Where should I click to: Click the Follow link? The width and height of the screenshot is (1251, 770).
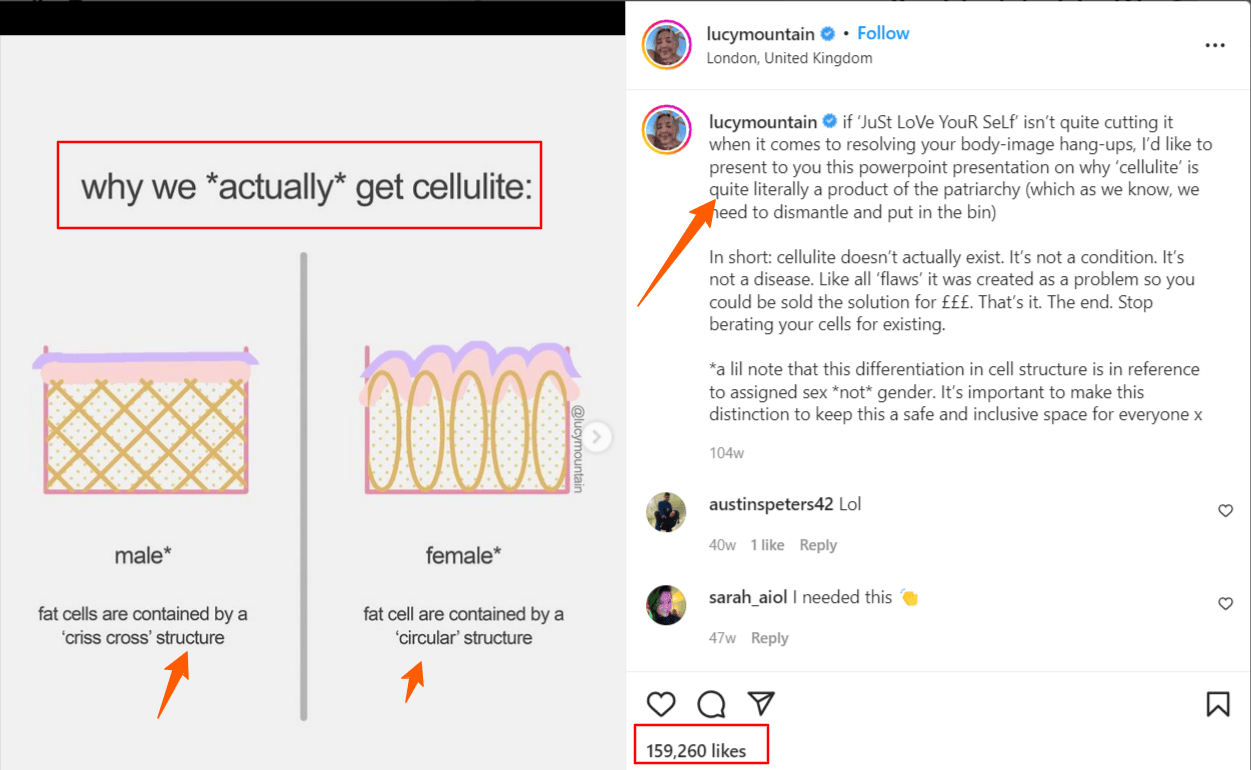883,33
